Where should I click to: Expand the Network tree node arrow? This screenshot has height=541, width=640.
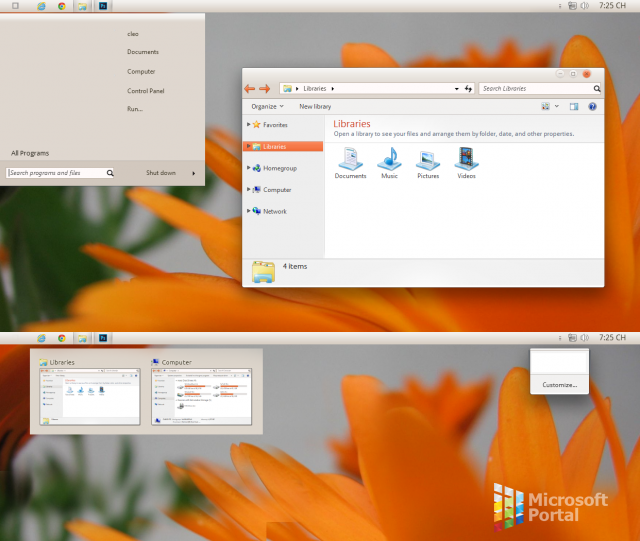[x=249, y=211]
